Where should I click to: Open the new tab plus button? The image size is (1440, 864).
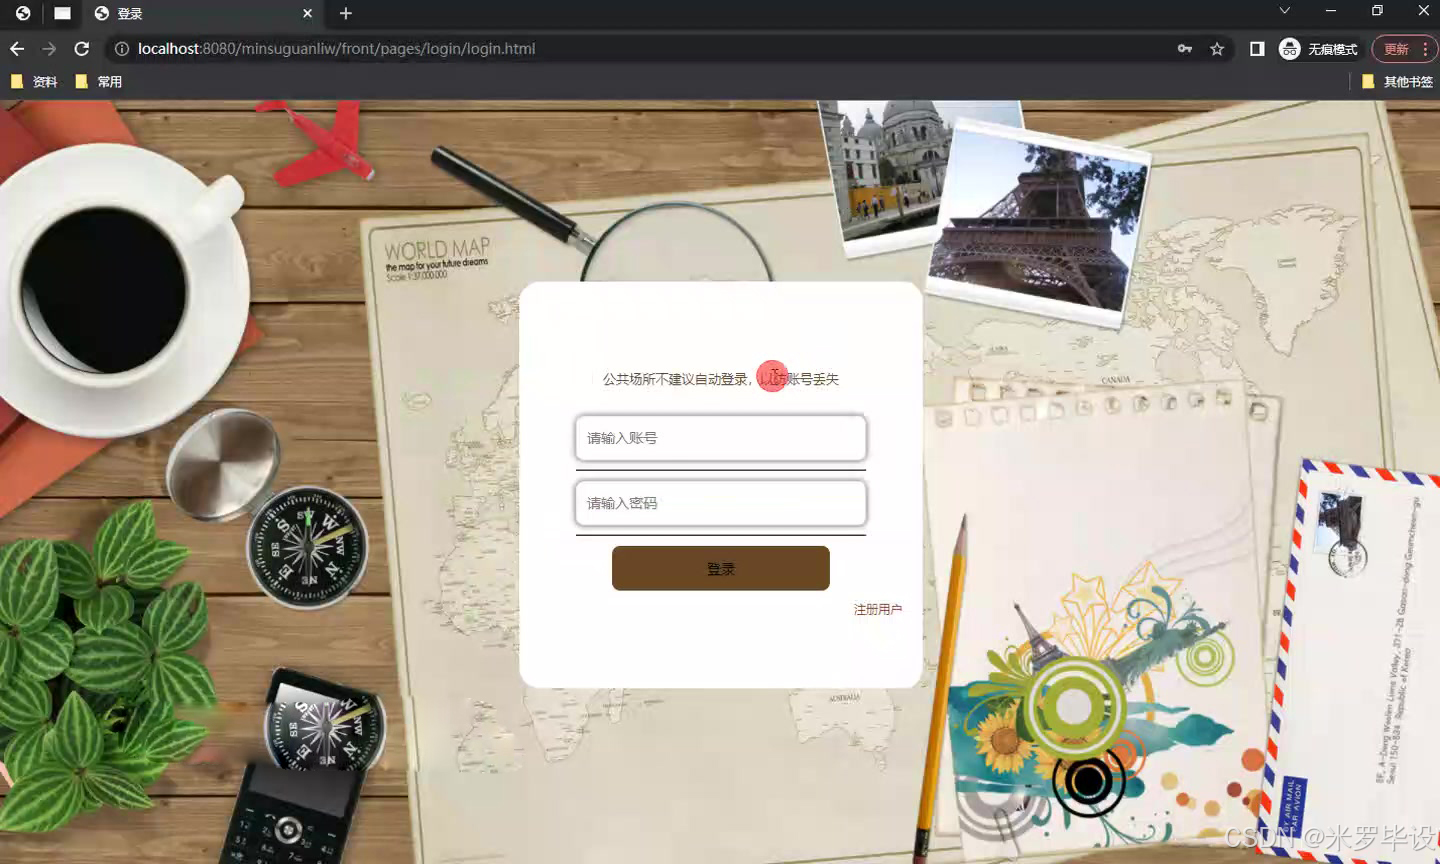tap(346, 13)
